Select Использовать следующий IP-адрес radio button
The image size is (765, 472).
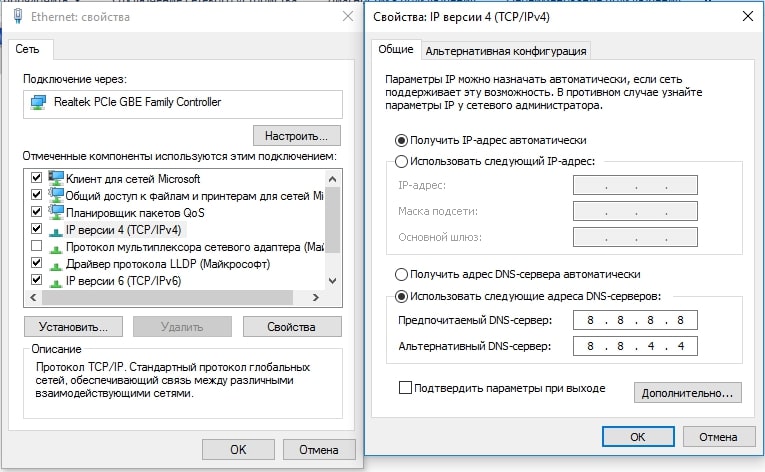coord(401,162)
